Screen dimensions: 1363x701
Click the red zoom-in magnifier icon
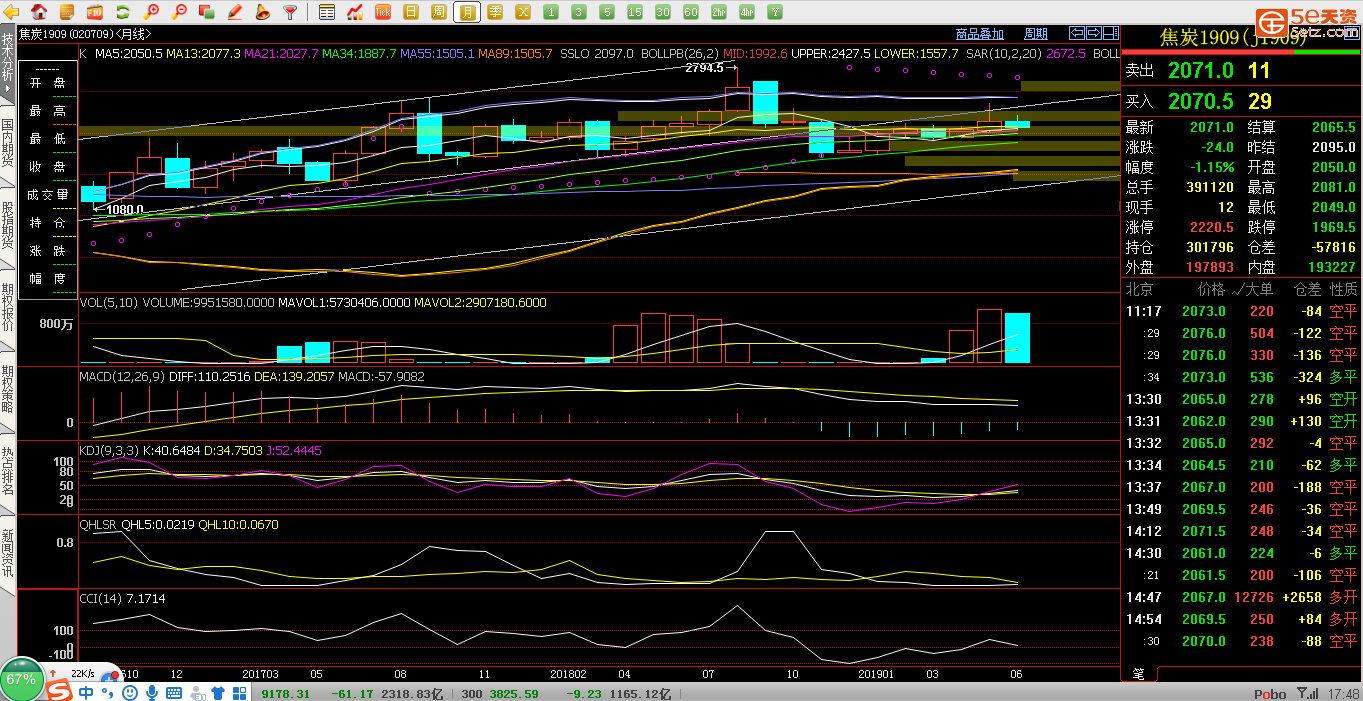coord(151,12)
